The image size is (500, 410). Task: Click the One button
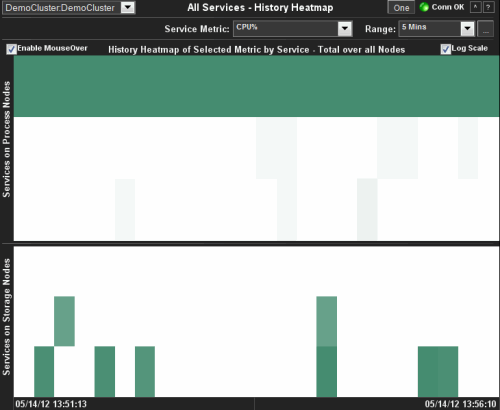pos(401,8)
